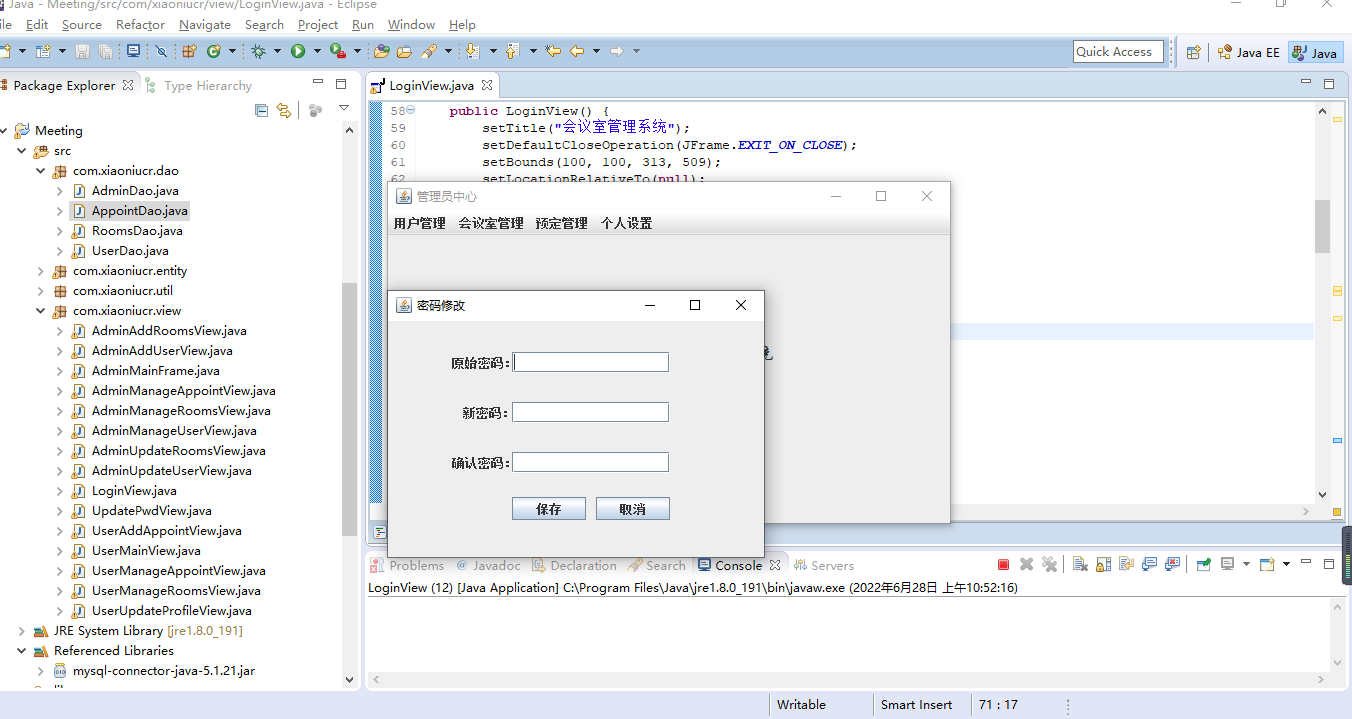Click Package Explorer vertical scrollbar thumb
The width and height of the screenshot is (1352, 719).
(349, 408)
